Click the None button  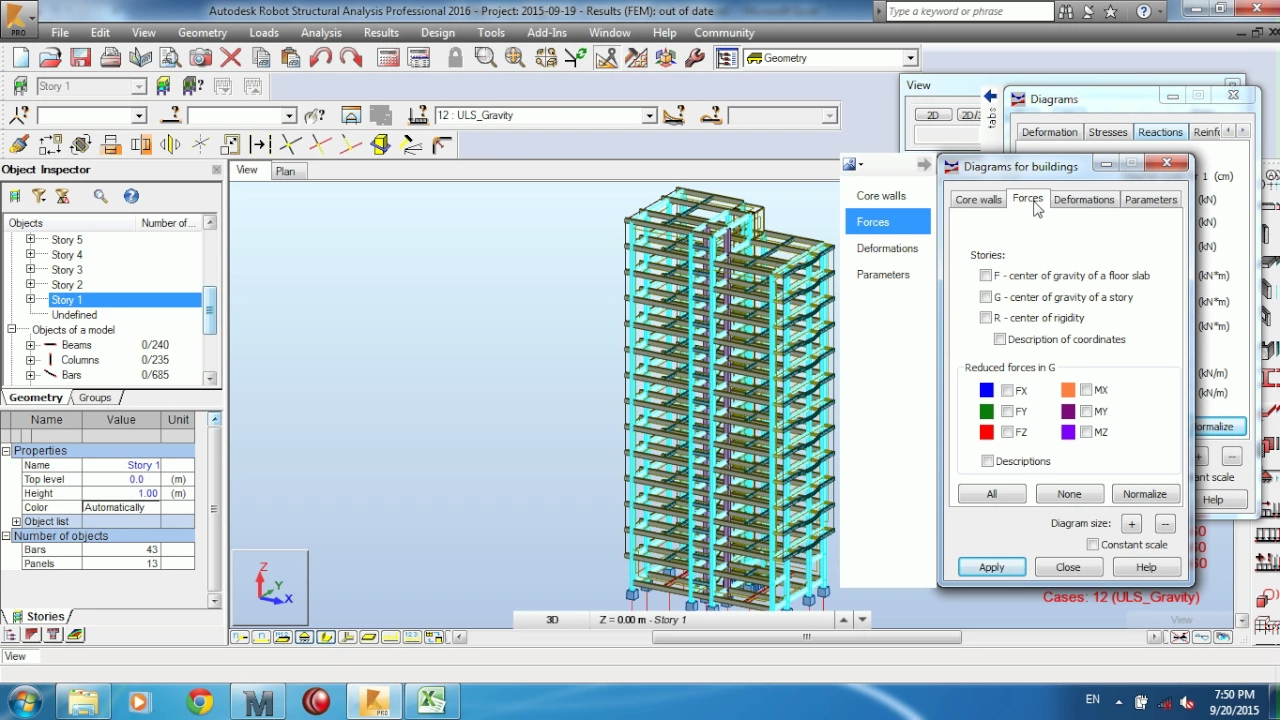point(1069,494)
